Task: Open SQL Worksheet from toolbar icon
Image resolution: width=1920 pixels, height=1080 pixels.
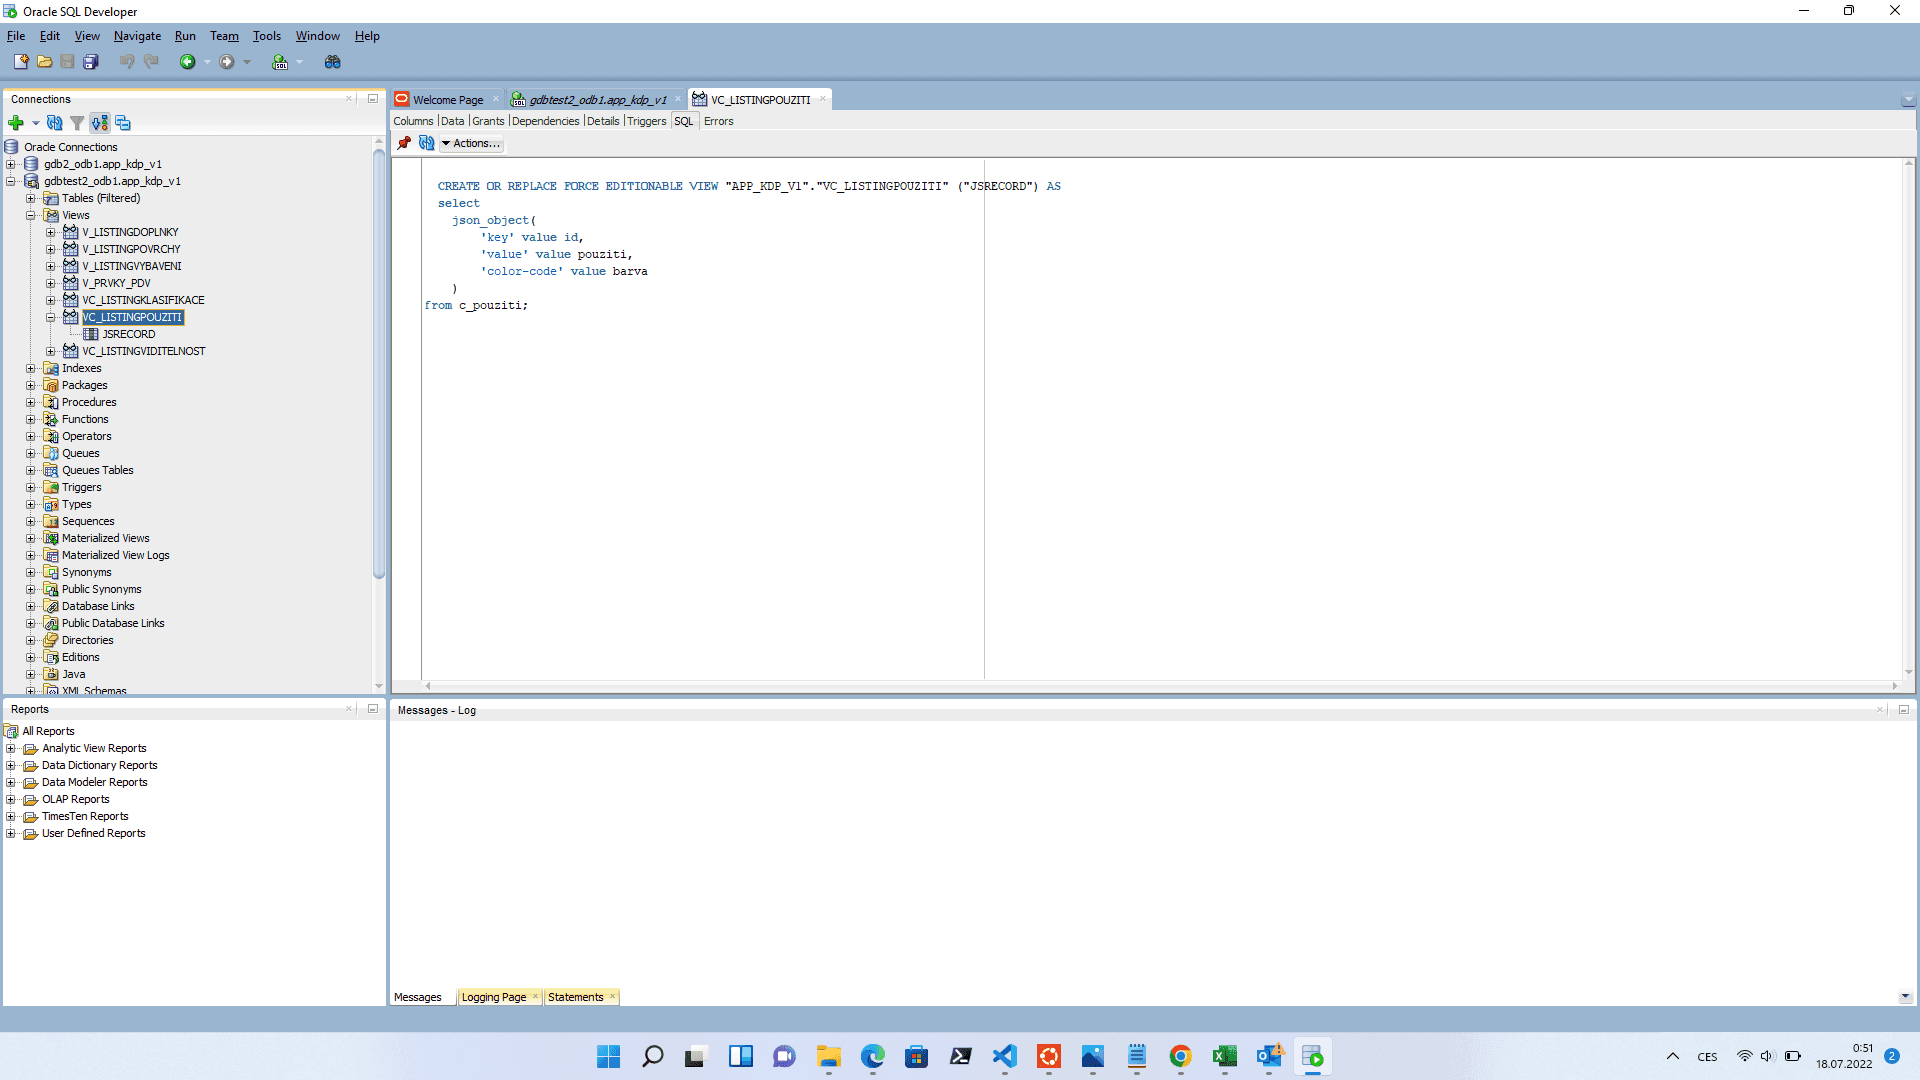Action: tap(280, 62)
